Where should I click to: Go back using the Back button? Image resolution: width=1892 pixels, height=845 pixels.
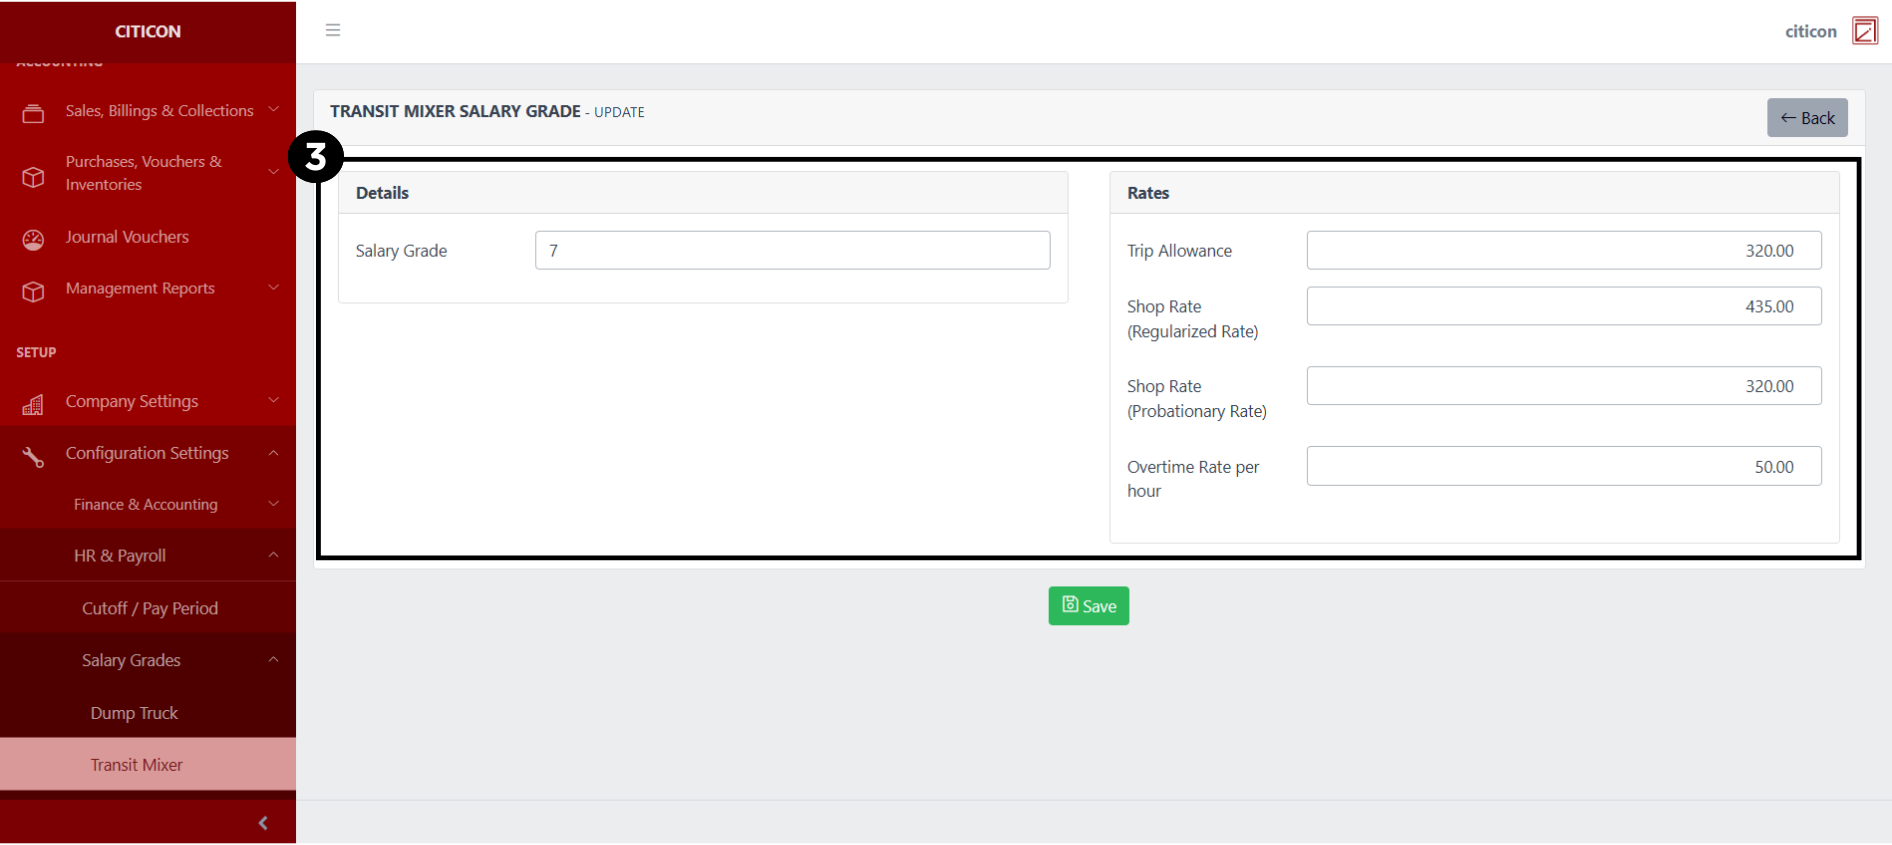pyautogui.click(x=1806, y=118)
